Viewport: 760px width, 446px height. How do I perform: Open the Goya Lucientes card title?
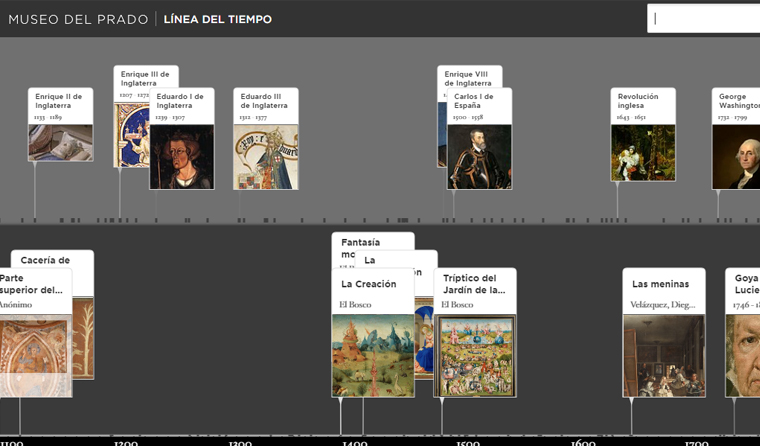pyautogui.click(x=747, y=284)
